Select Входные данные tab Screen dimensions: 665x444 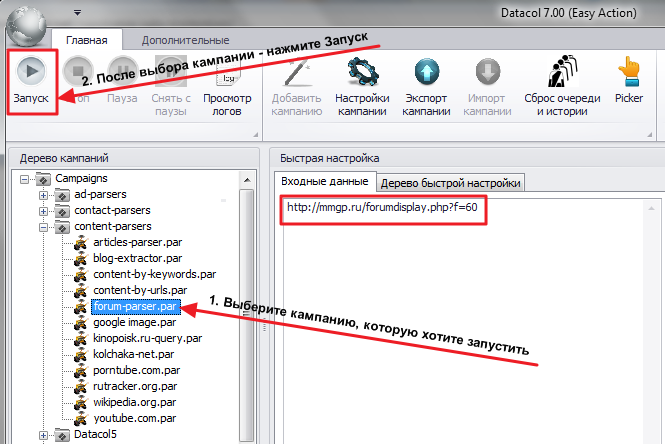(x=325, y=181)
